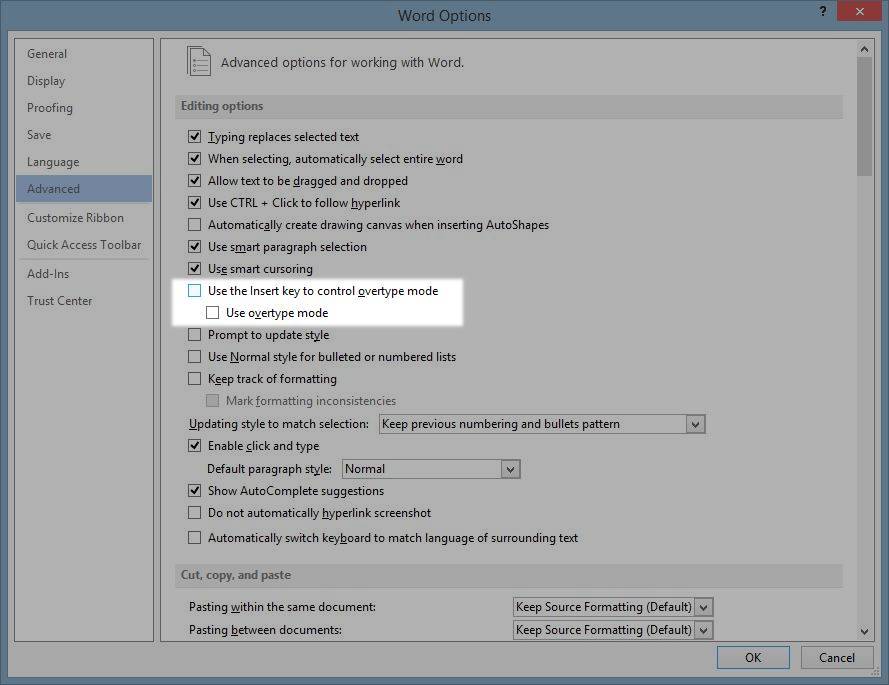Toggle Use smart cursoring option
Image resolution: width=889 pixels, height=685 pixels.
(195, 268)
